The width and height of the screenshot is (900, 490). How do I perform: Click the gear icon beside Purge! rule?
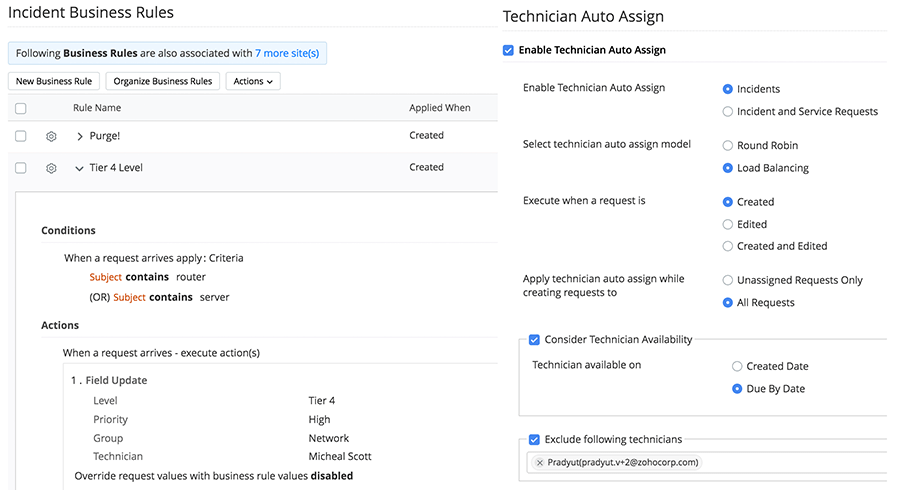point(51,137)
